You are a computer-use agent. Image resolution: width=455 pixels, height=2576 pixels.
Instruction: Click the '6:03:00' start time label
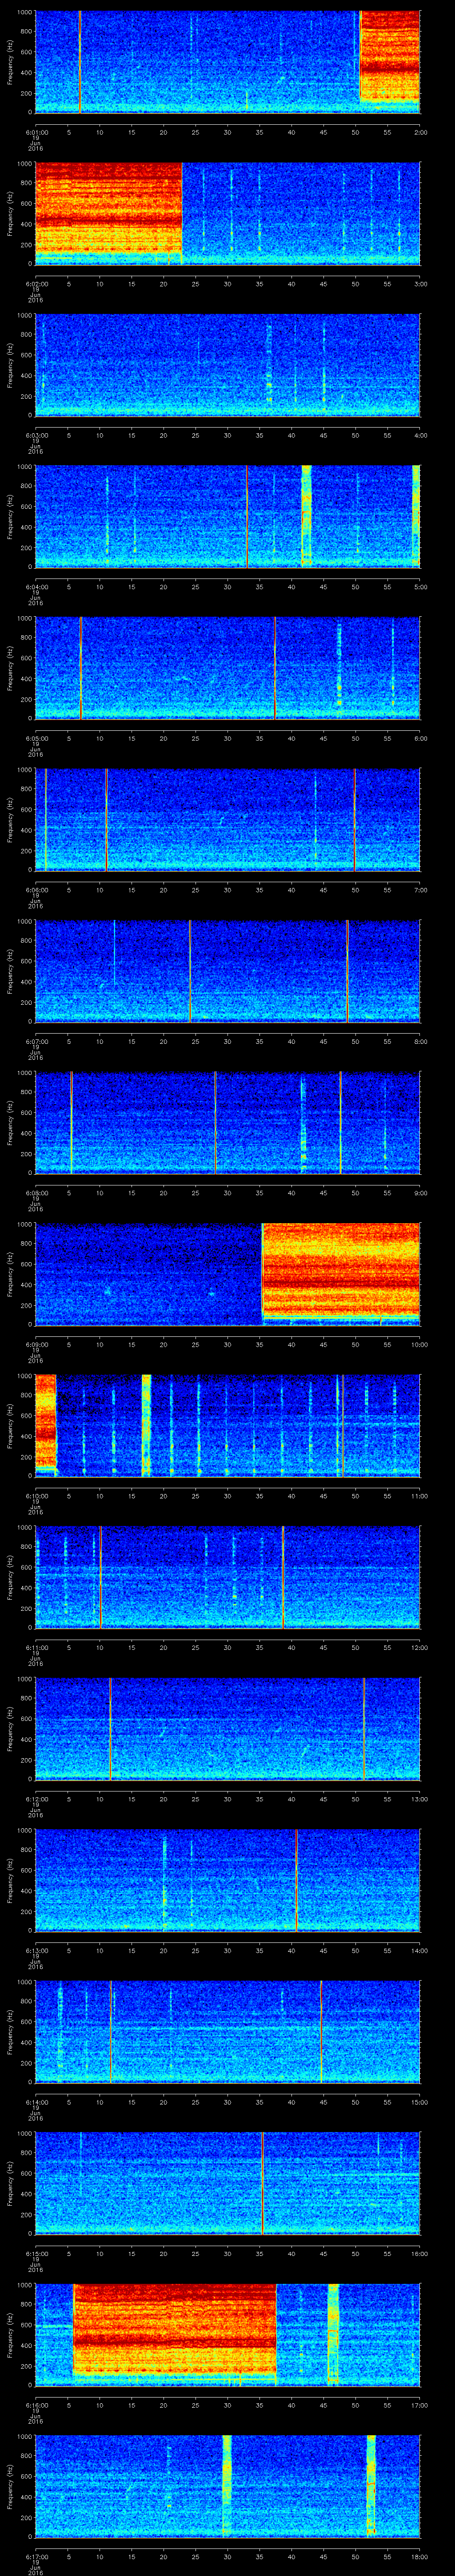pos(36,435)
